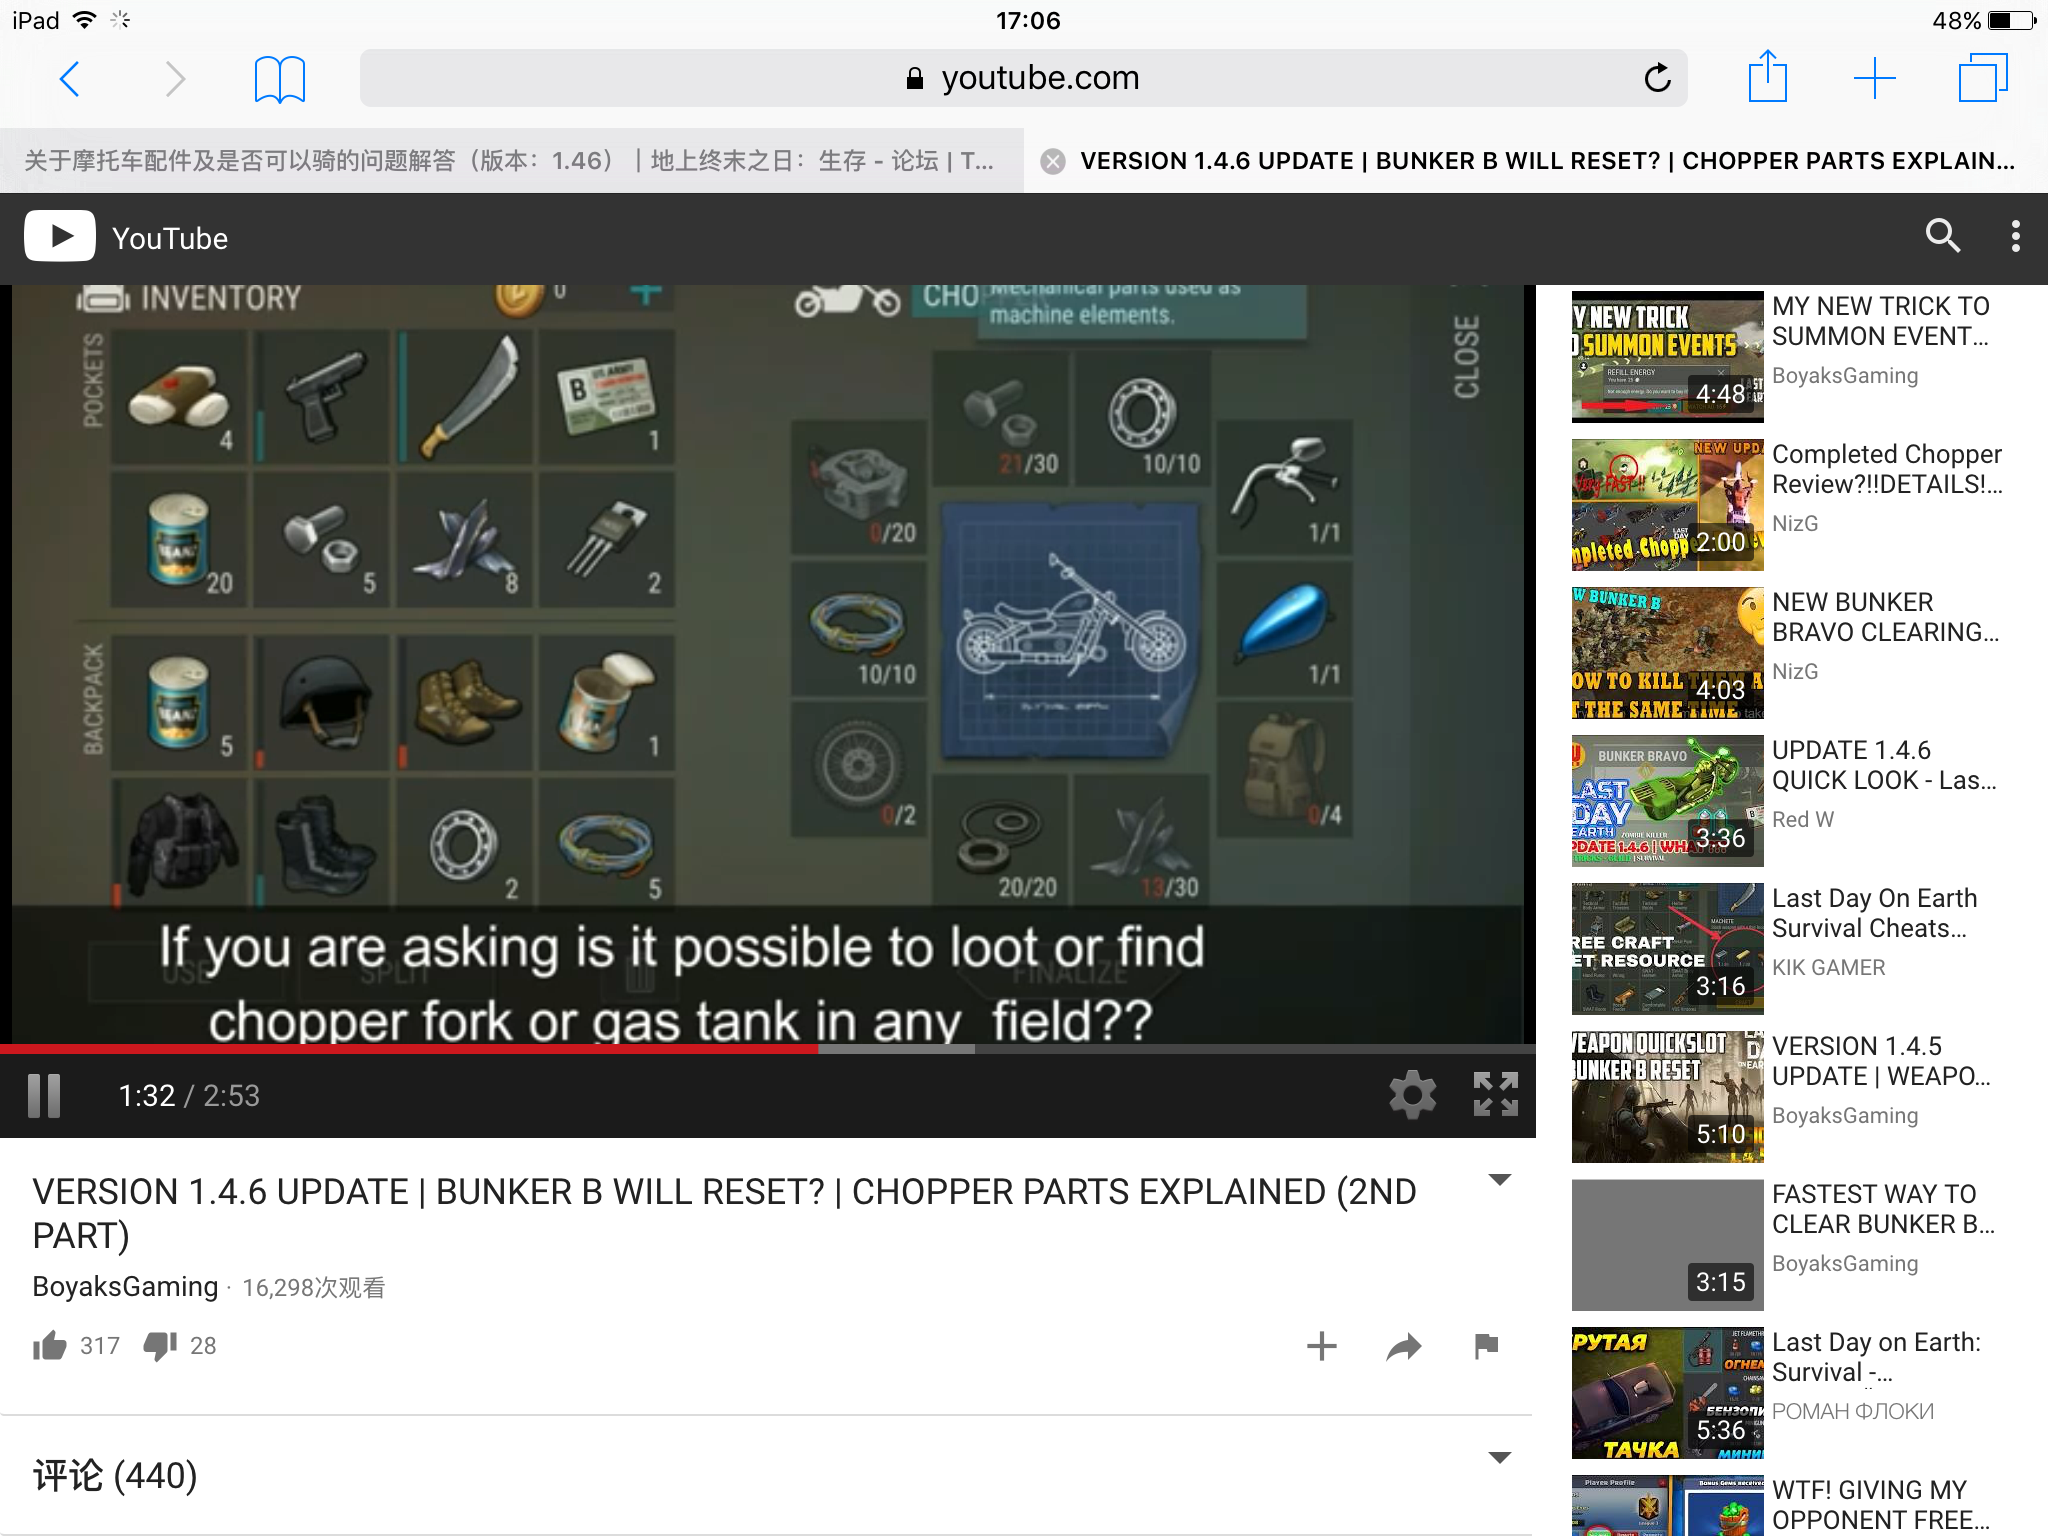Report the video with flag icon

coord(1486,1346)
